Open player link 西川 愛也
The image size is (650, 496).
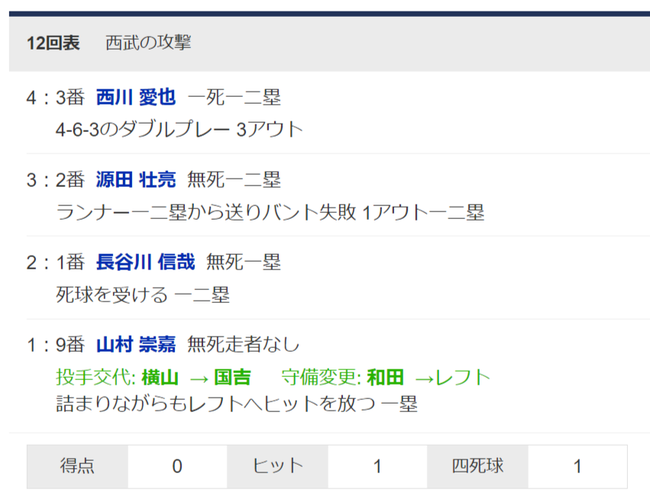[x=136, y=97]
